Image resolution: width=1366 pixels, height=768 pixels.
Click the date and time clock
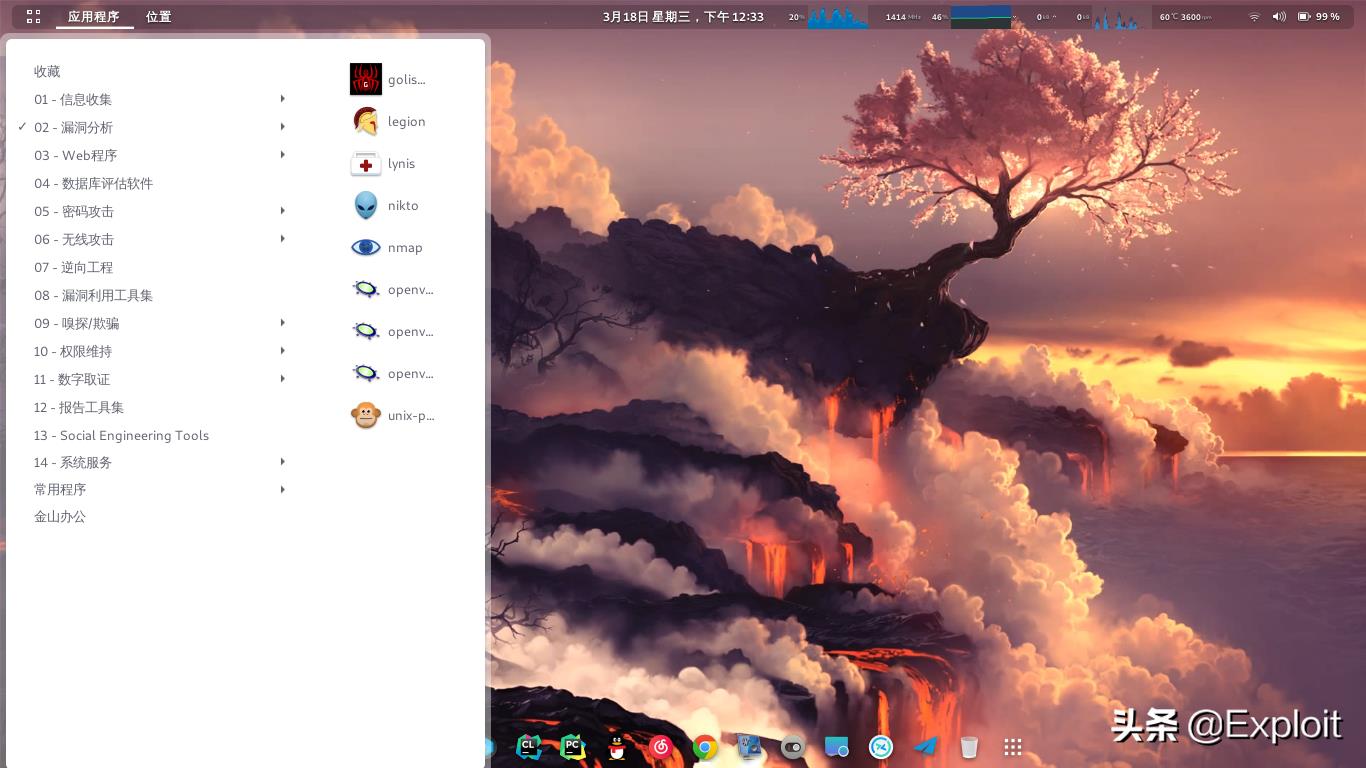[683, 16]
